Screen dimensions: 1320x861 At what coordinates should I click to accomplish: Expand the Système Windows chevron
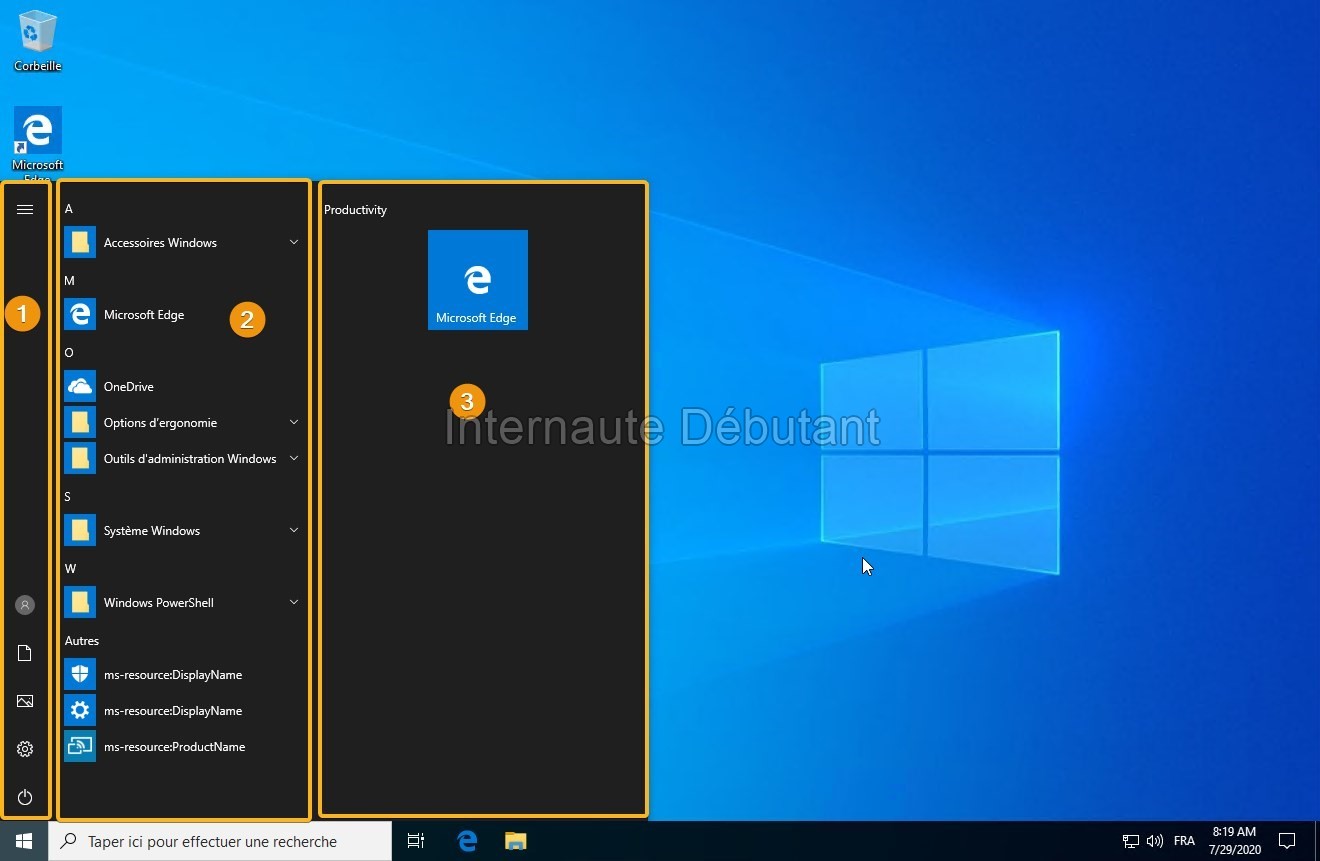point(294,530)
